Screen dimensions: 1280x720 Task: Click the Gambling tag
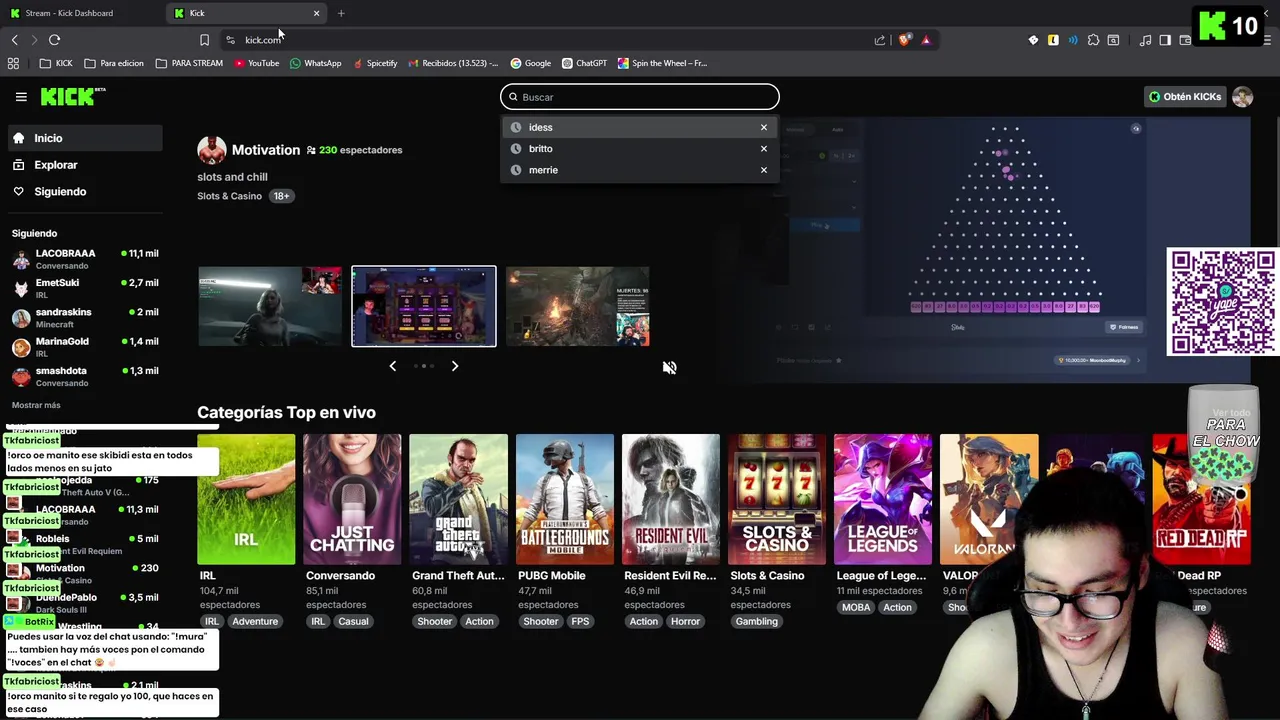(757, 621)
